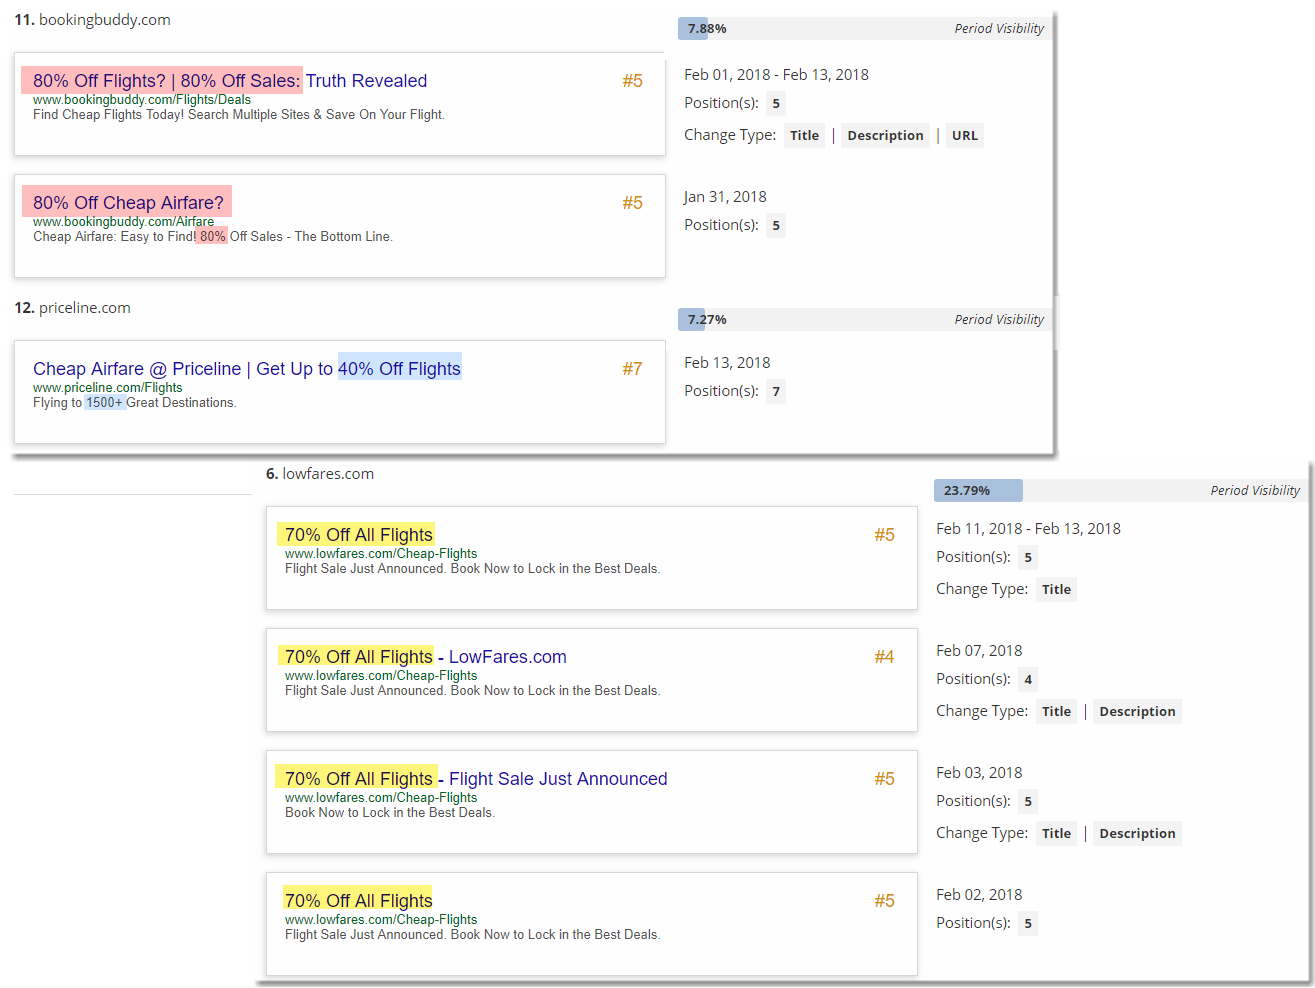The image size is (1315, 988).
Task: Open the "Cheap Airfare @ Priceline" ad title
Action: [247, 369]
